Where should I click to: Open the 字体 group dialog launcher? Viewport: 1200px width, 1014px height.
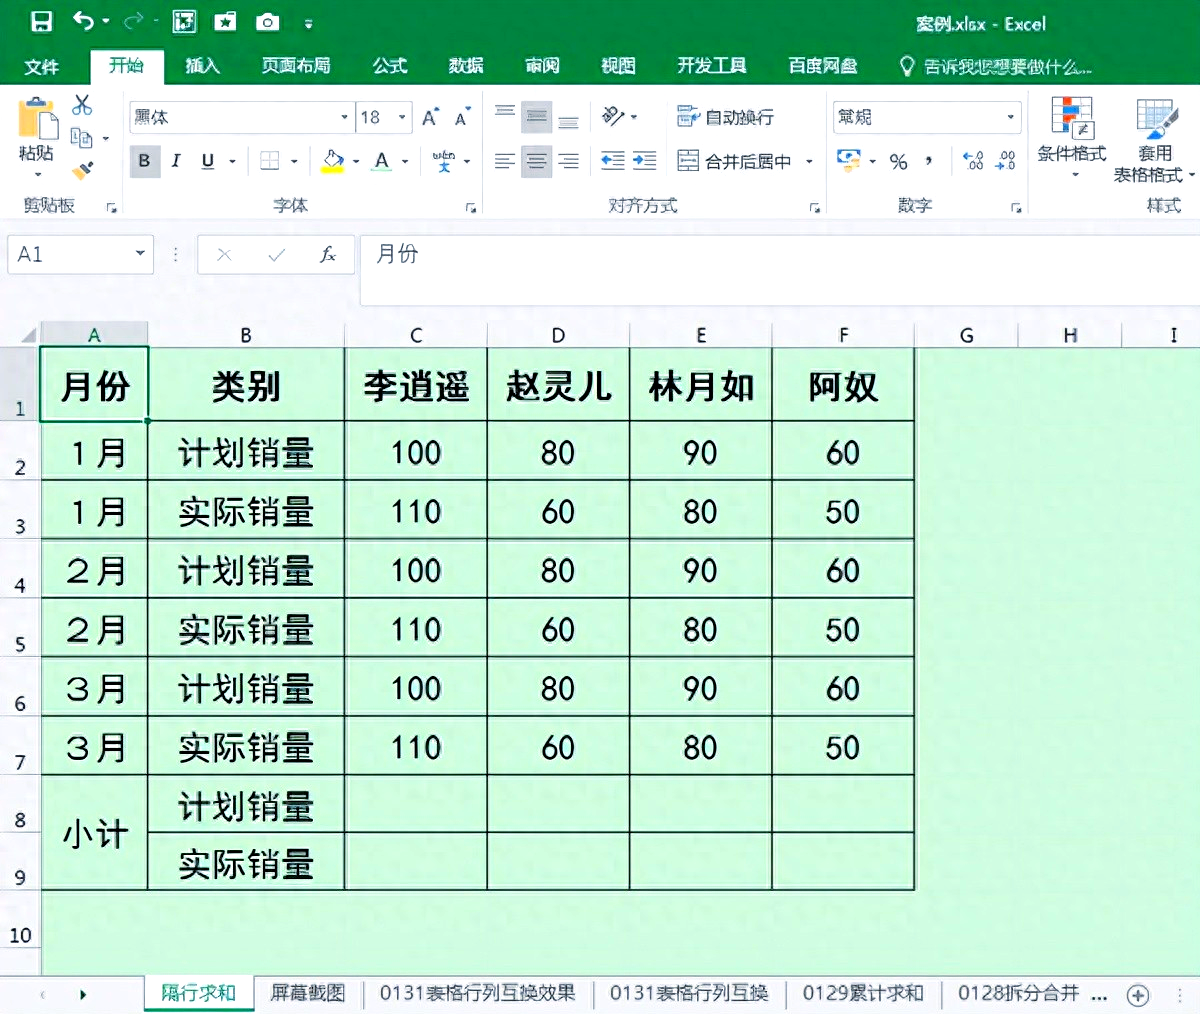coord(471,208)
